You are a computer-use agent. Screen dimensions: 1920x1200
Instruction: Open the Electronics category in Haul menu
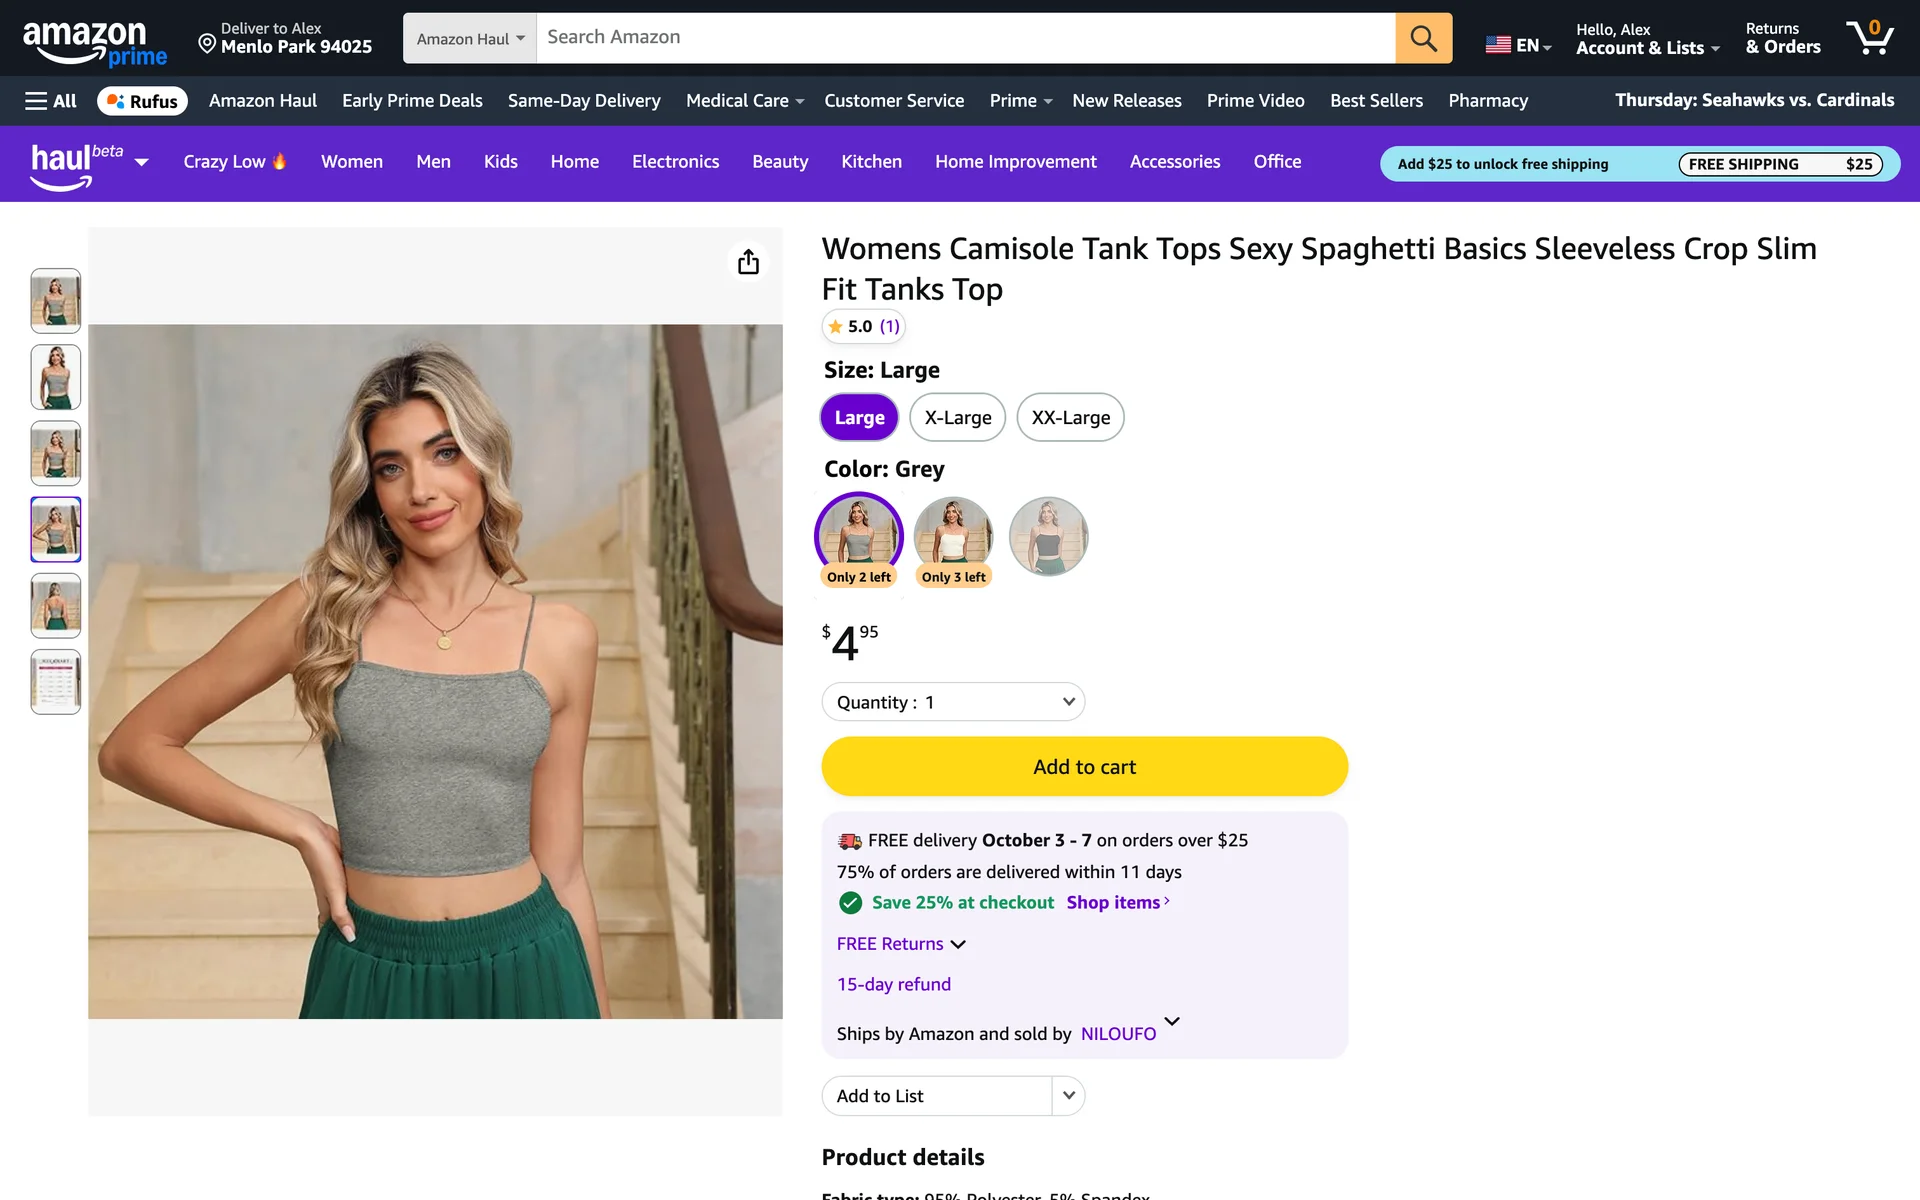[675, 162]
